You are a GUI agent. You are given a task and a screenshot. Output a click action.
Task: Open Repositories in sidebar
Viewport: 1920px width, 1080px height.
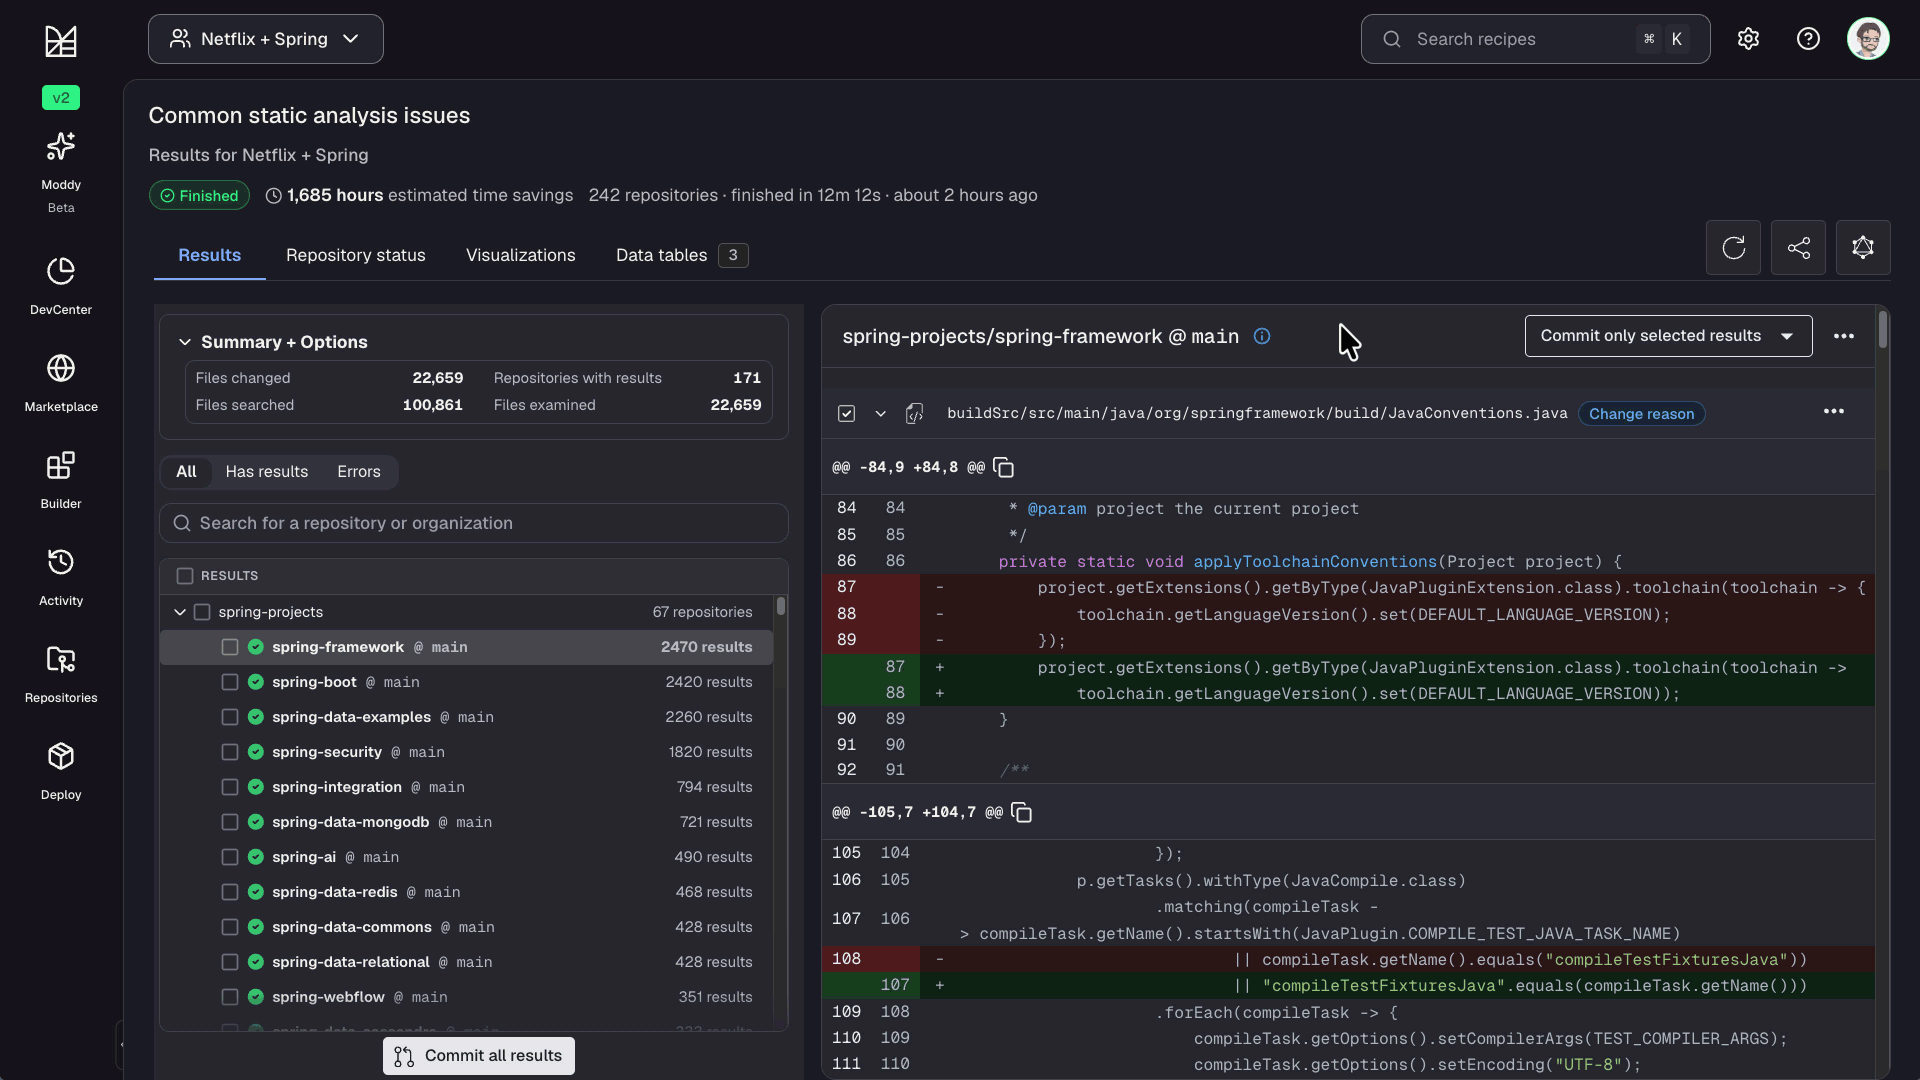[x=61, y=674]
